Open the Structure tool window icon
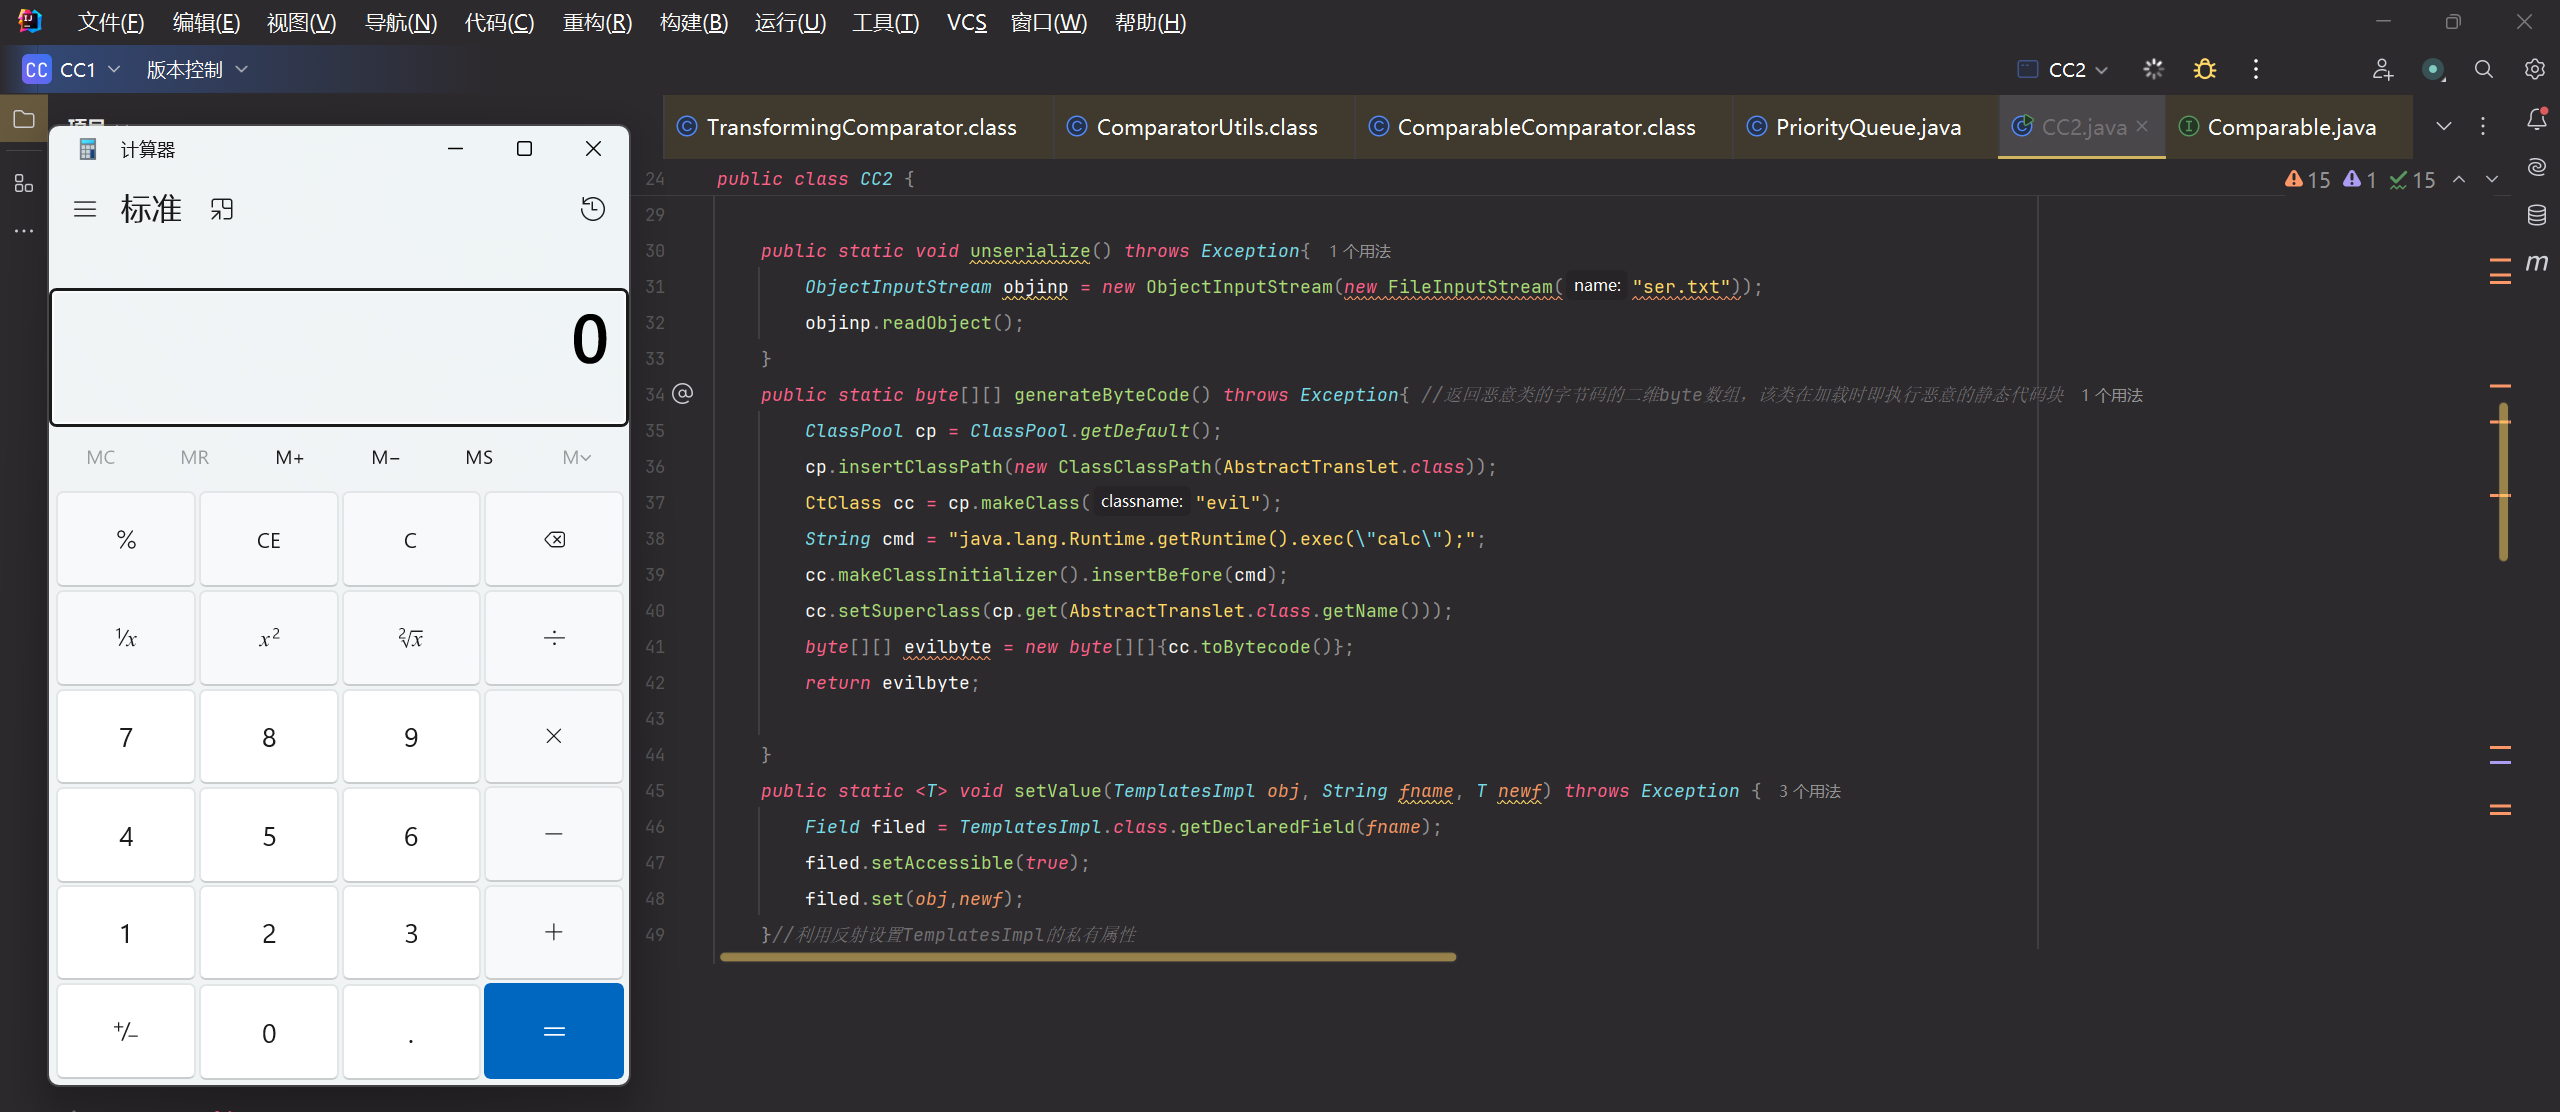This screenshot has width=2560, height=1112. [x=24, y=183]
